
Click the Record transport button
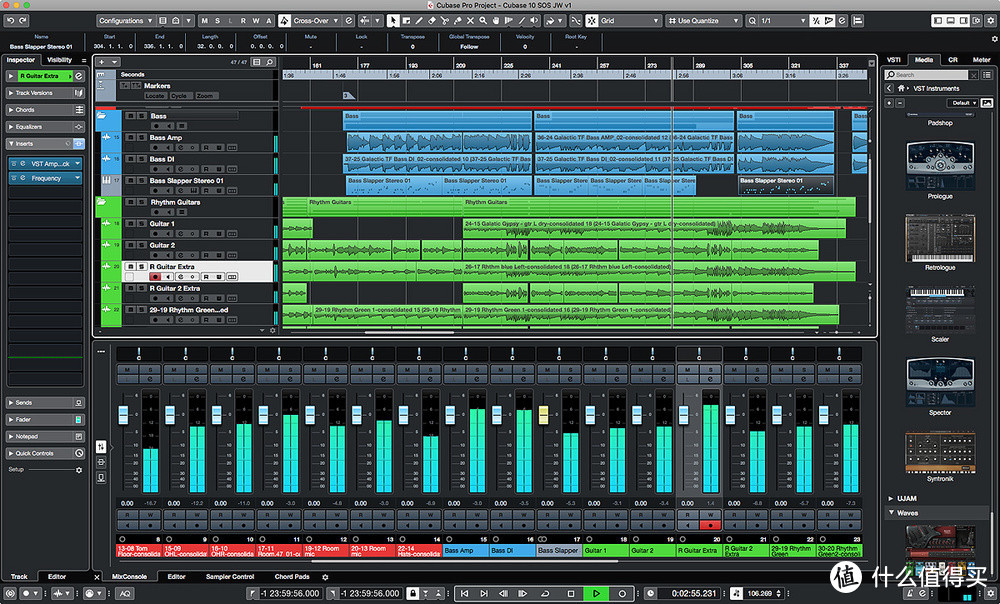pos(622,593)
